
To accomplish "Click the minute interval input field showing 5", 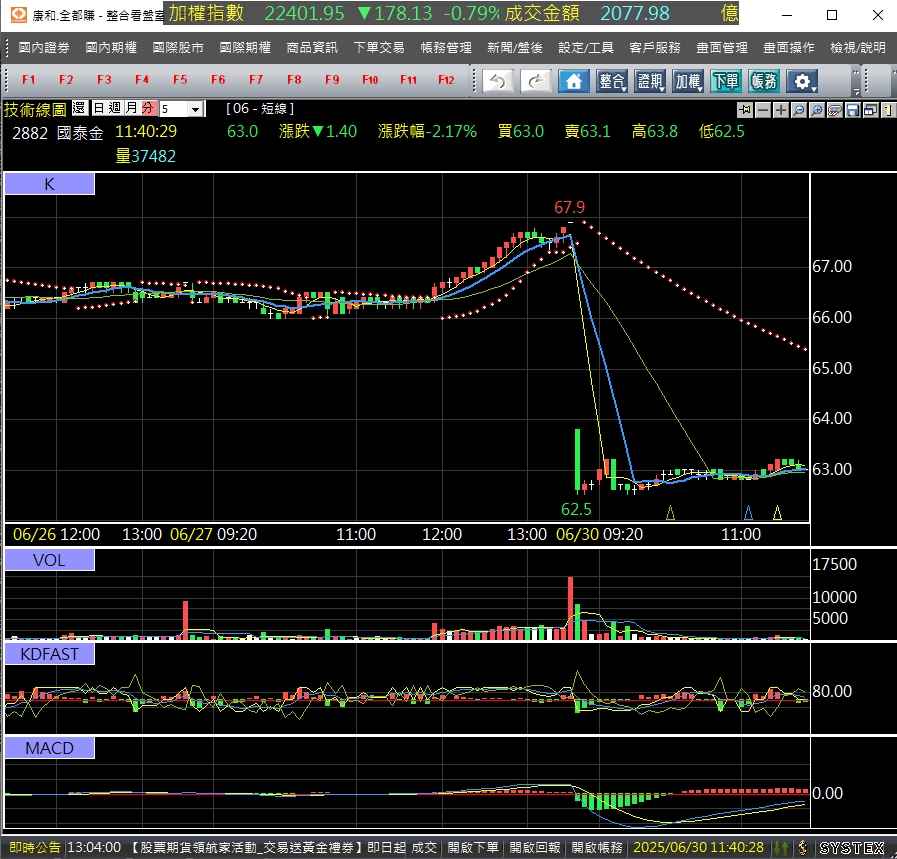I will click(x=174, y=109).
